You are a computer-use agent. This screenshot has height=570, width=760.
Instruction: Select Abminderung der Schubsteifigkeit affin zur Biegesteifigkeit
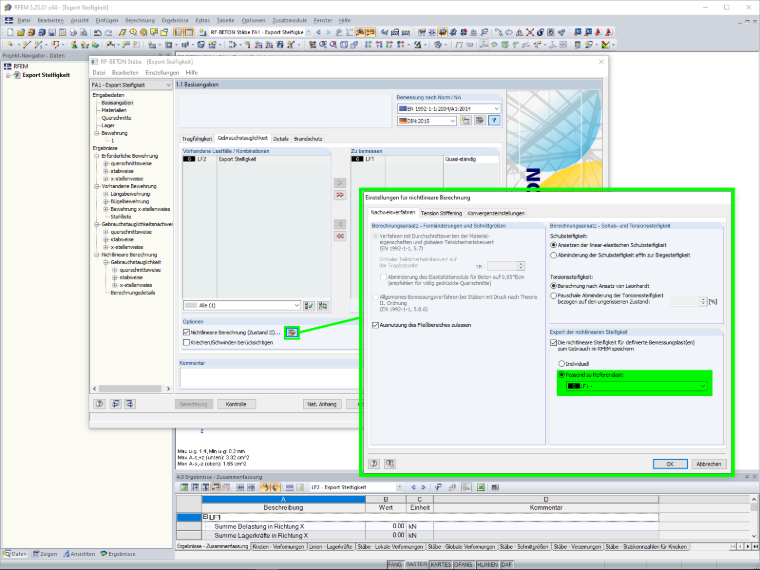point(554,255)
